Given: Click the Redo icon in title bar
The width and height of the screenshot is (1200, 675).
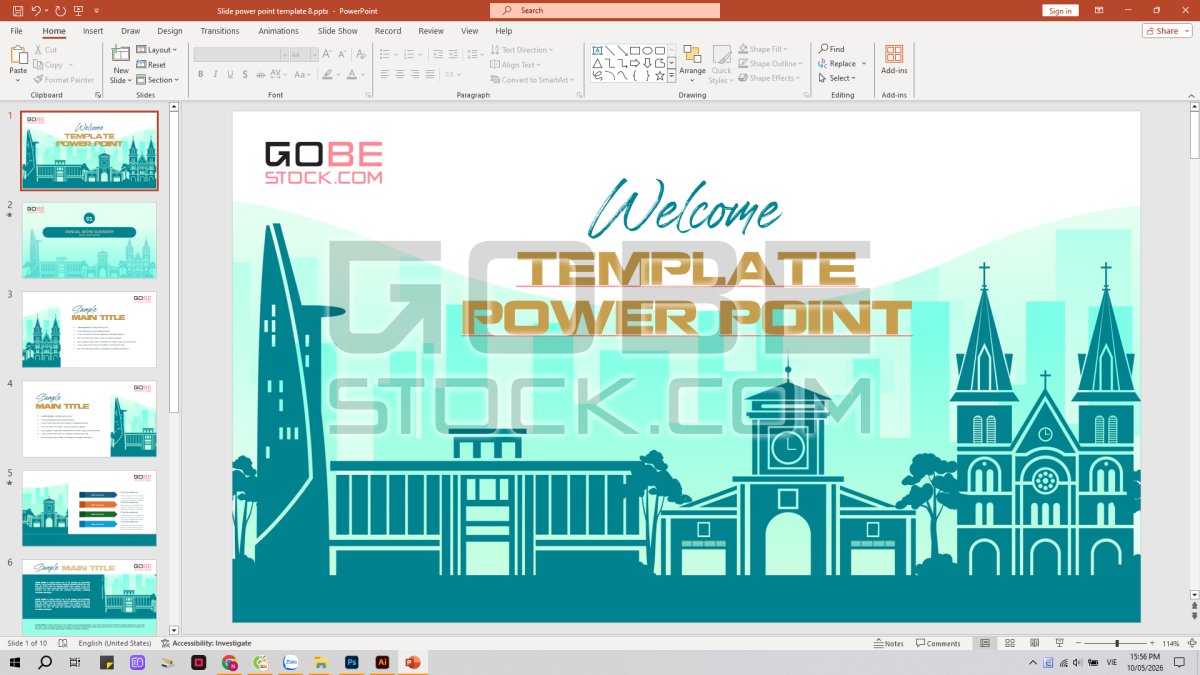Looking at the screenshot, I should click(x=61, y=10).
